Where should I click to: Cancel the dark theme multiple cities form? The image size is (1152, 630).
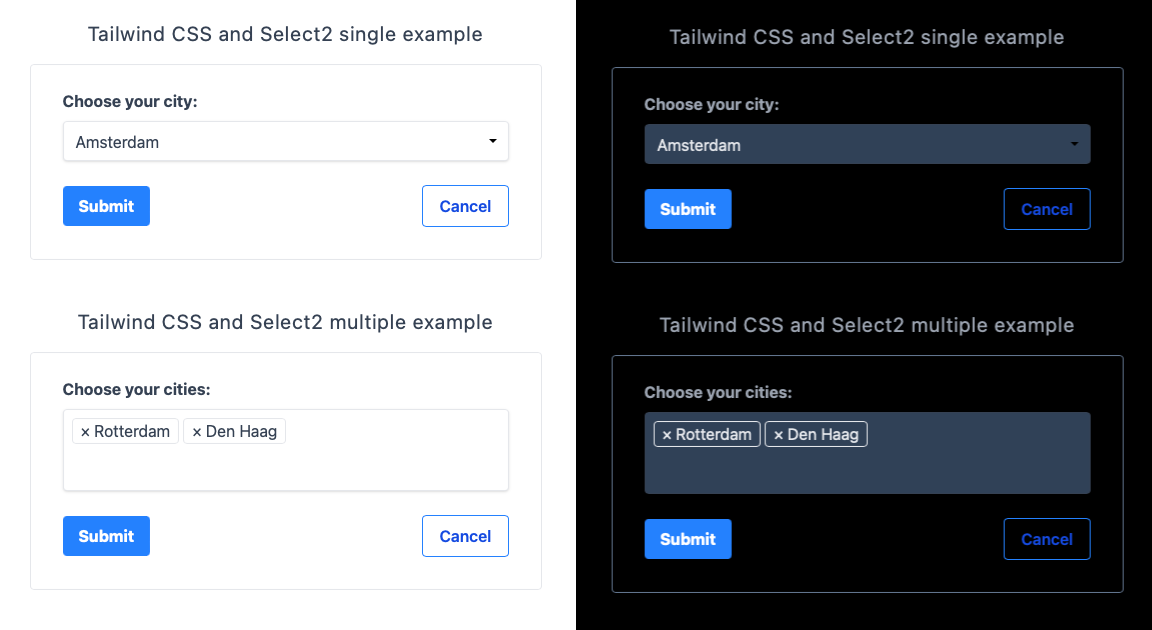coord(1047,539)
